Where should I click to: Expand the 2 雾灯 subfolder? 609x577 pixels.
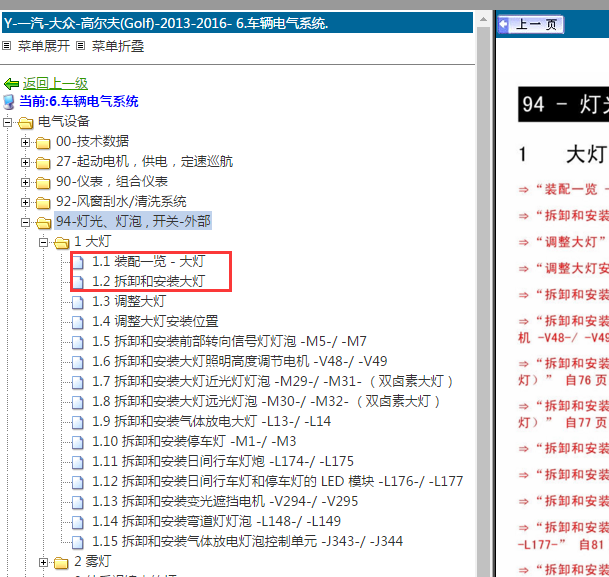[x=44, y=562]
